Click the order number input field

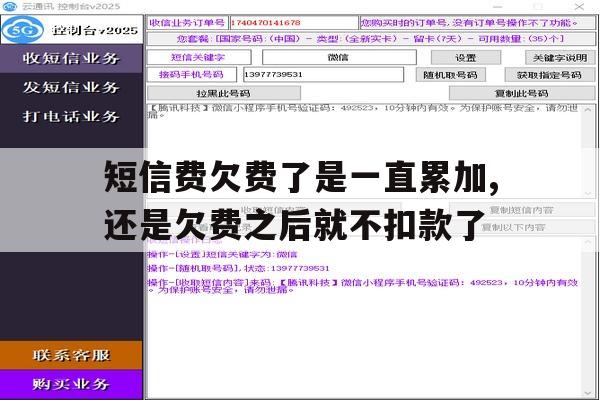[293, 23]
